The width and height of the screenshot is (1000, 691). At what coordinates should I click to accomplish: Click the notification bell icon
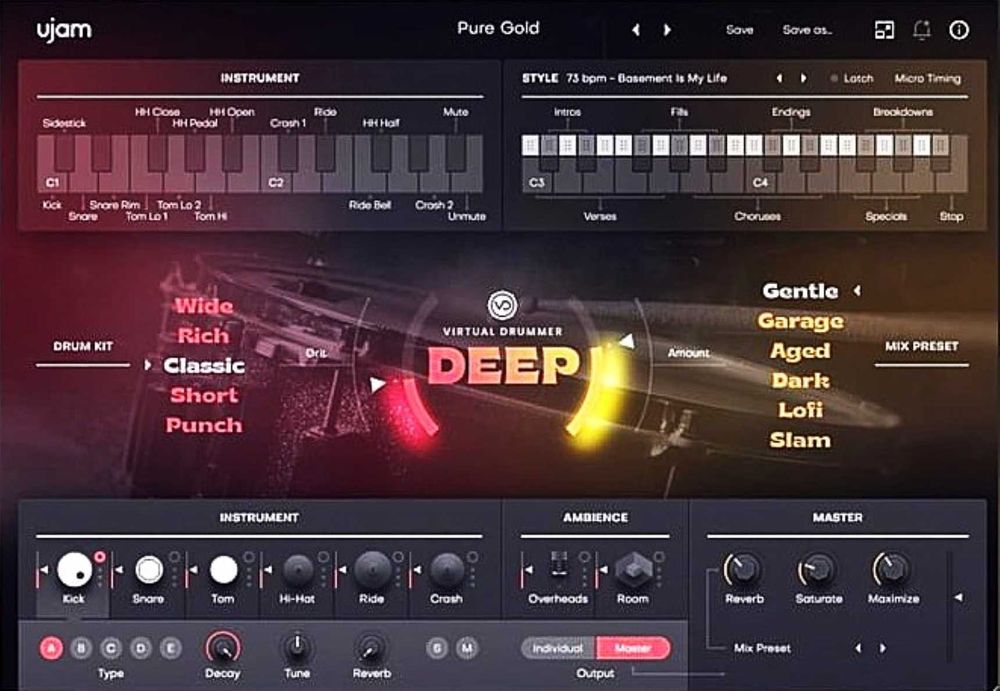[x=922, y=30]
